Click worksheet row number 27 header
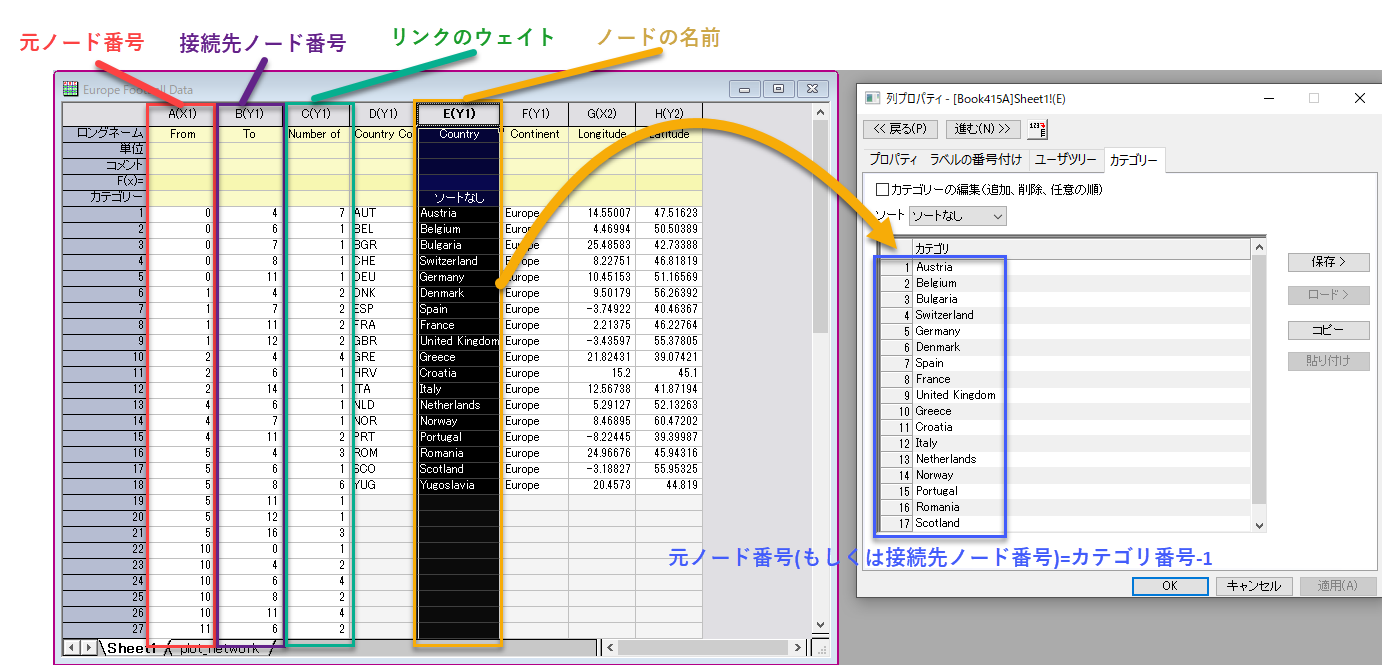This screenshot has height=665, width=1382. (x=105, y=629)
